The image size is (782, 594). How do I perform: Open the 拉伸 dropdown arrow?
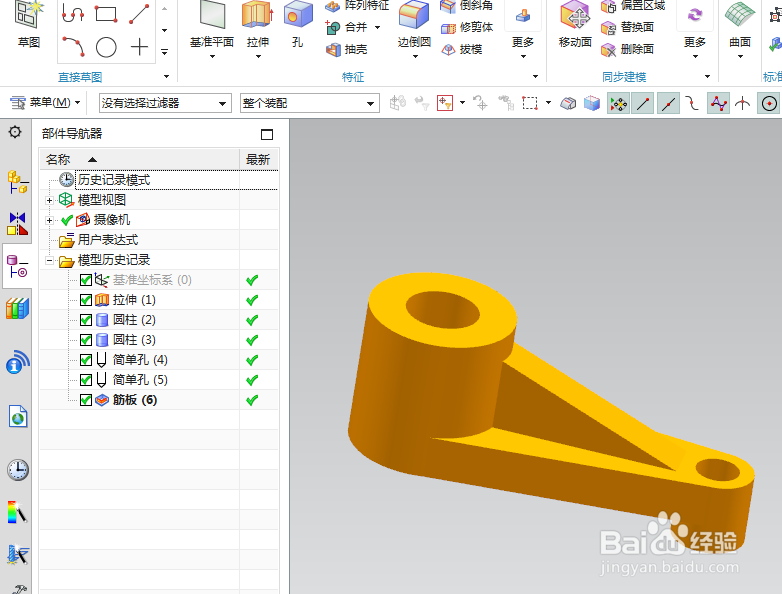click(x=258, y=56)
